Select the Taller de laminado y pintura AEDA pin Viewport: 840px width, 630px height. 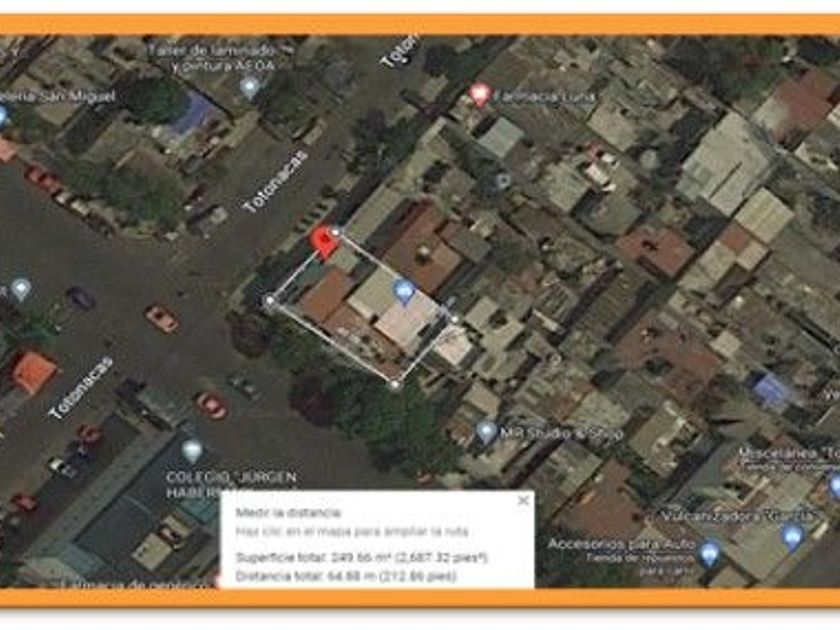(250, 87)
